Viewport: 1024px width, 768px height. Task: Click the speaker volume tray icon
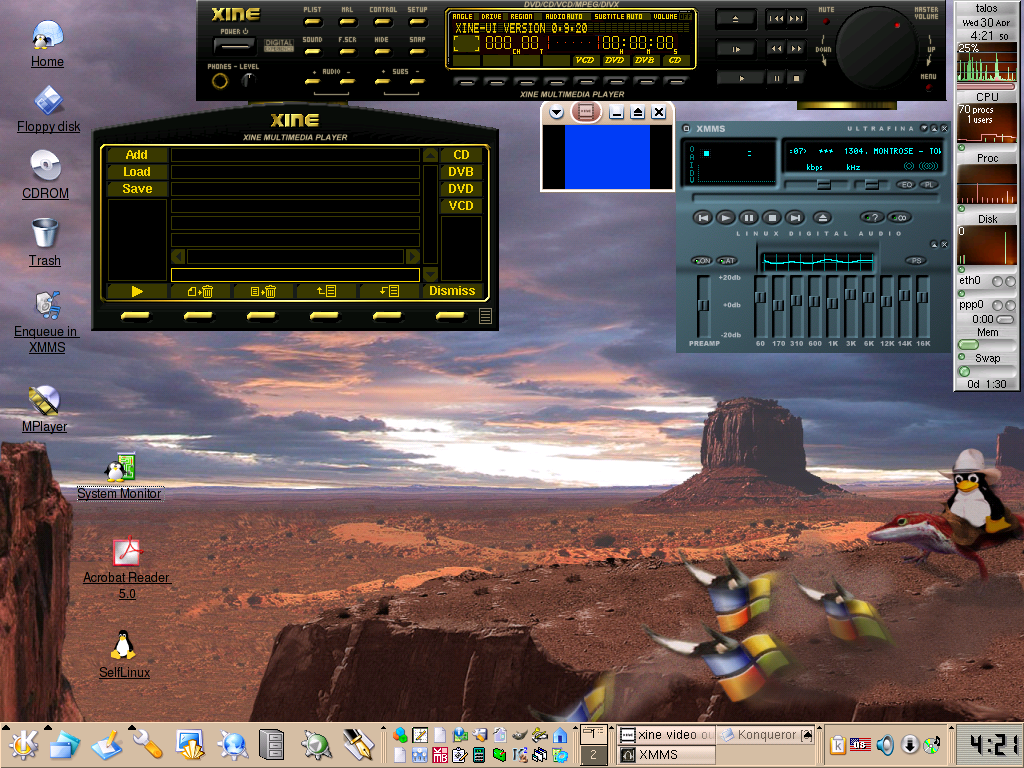[x=885, y=744]
